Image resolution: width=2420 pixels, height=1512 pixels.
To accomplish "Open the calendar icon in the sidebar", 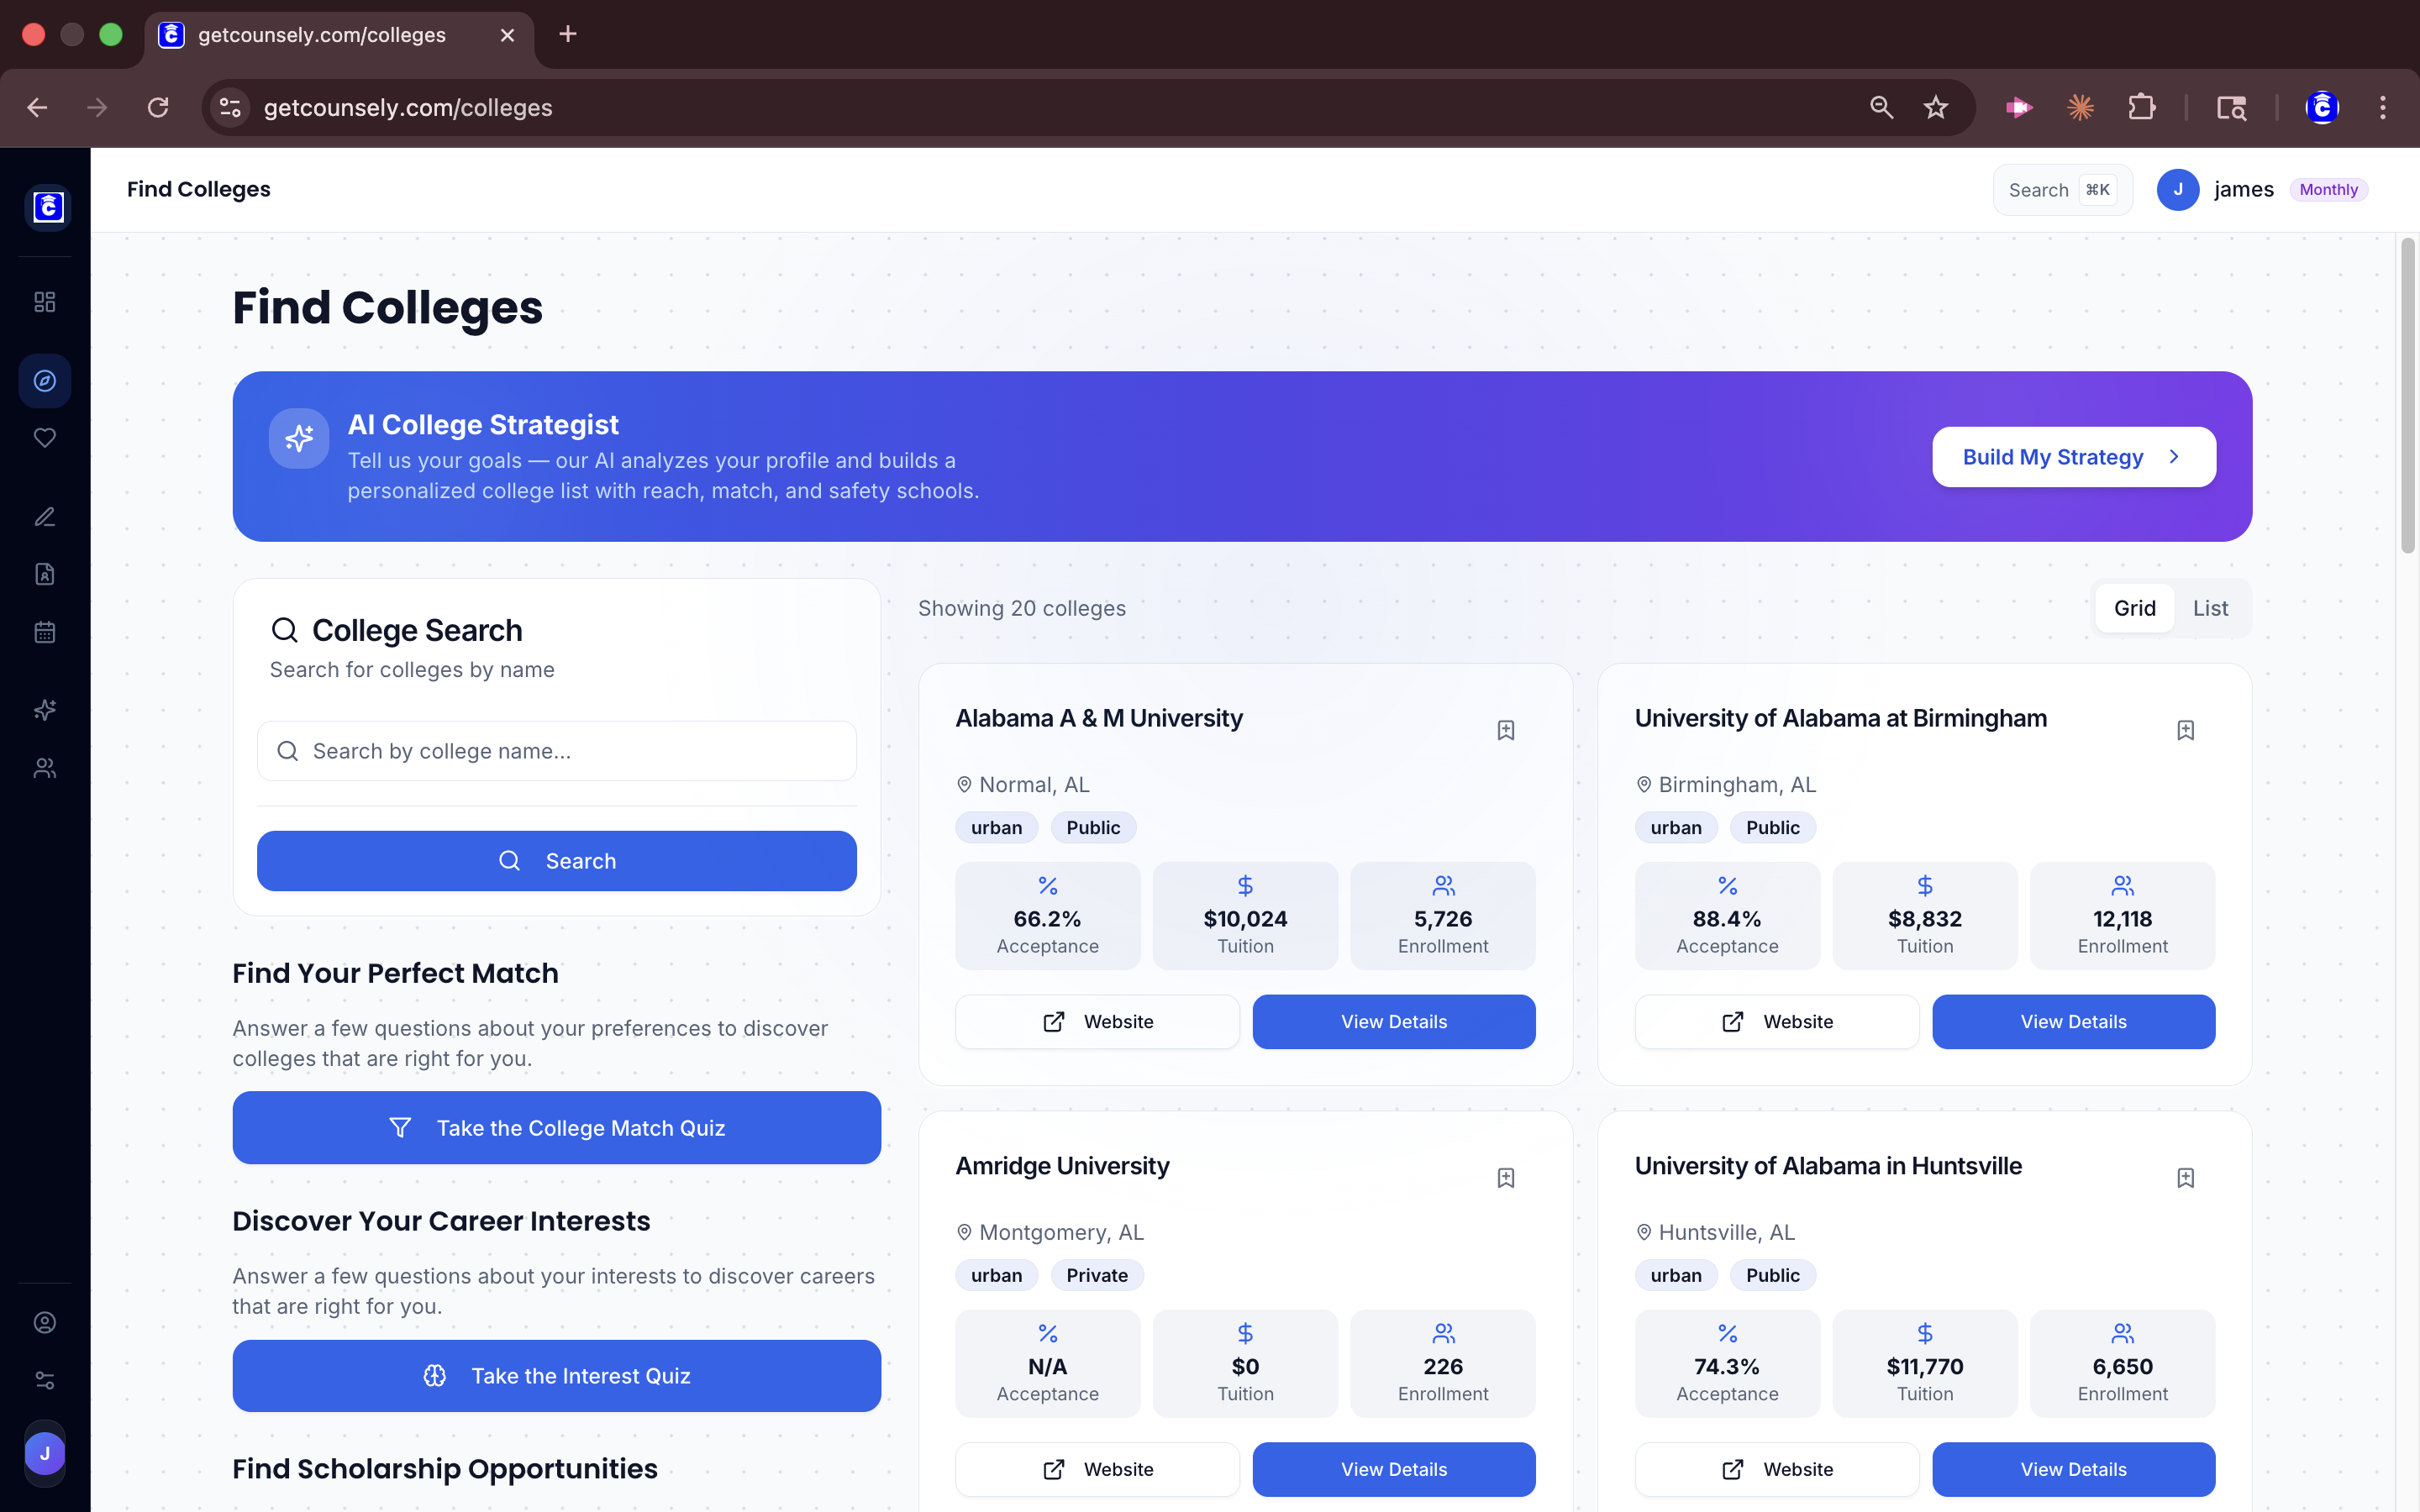I will pos(44,631).
